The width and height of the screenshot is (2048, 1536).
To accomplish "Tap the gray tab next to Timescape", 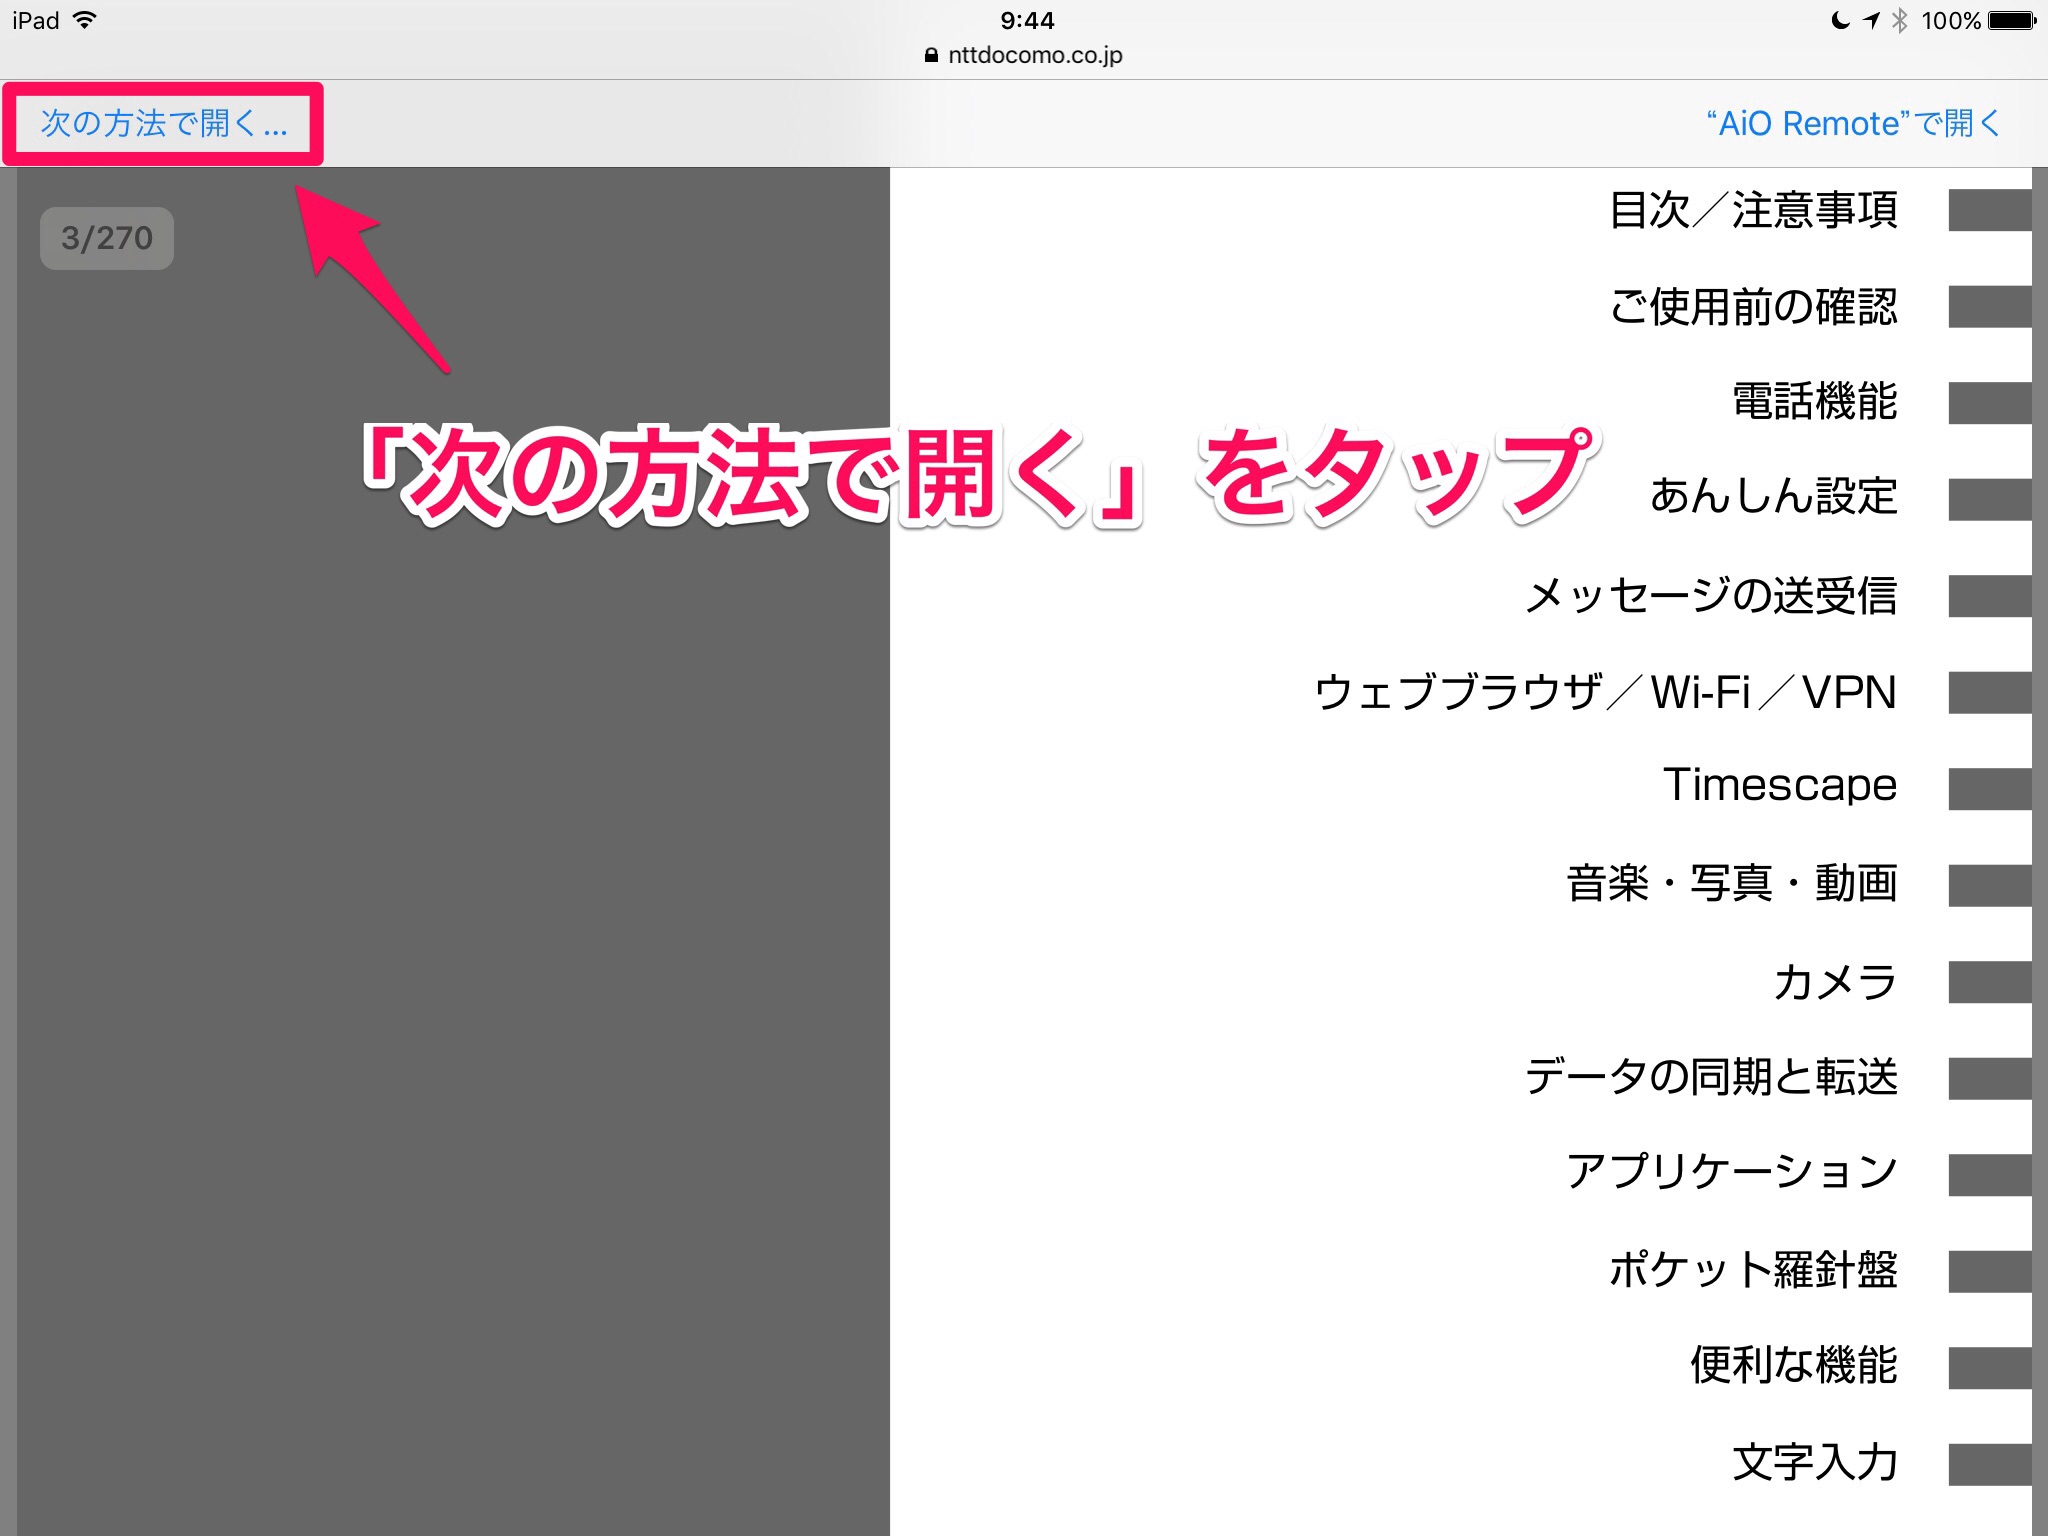I will (1989, 788).
